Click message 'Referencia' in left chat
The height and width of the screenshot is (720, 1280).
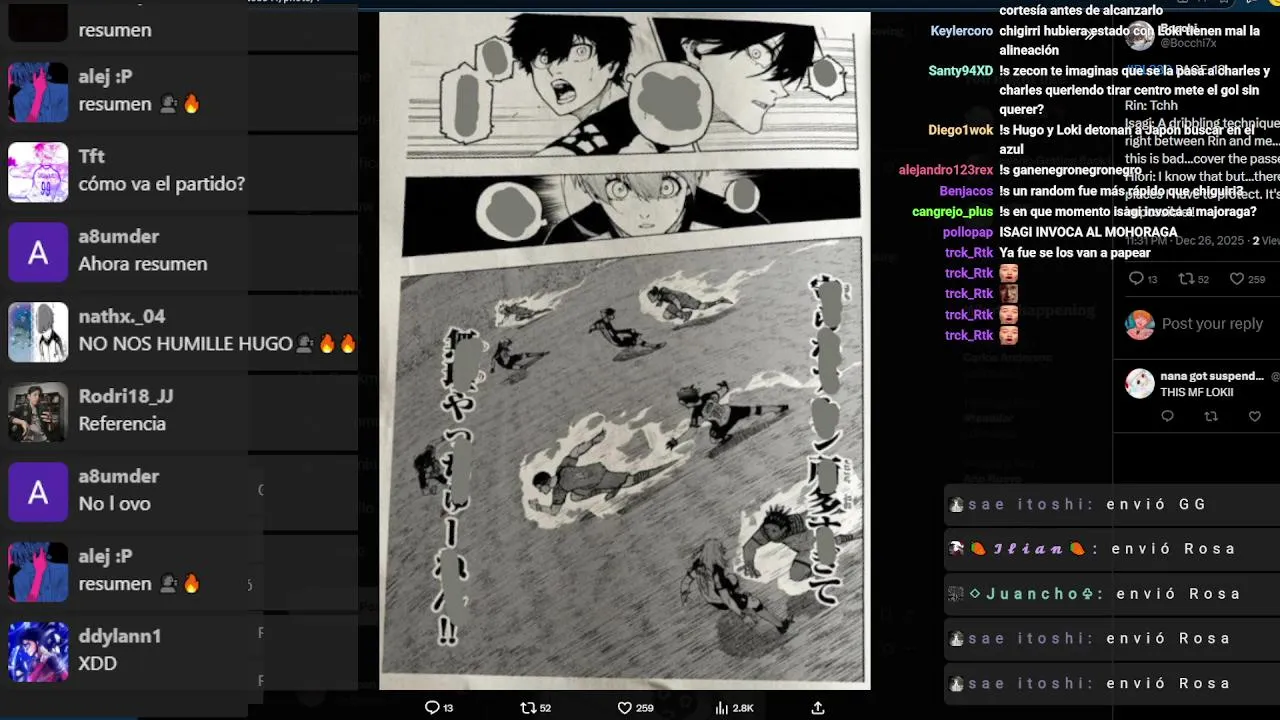[122, 424]
